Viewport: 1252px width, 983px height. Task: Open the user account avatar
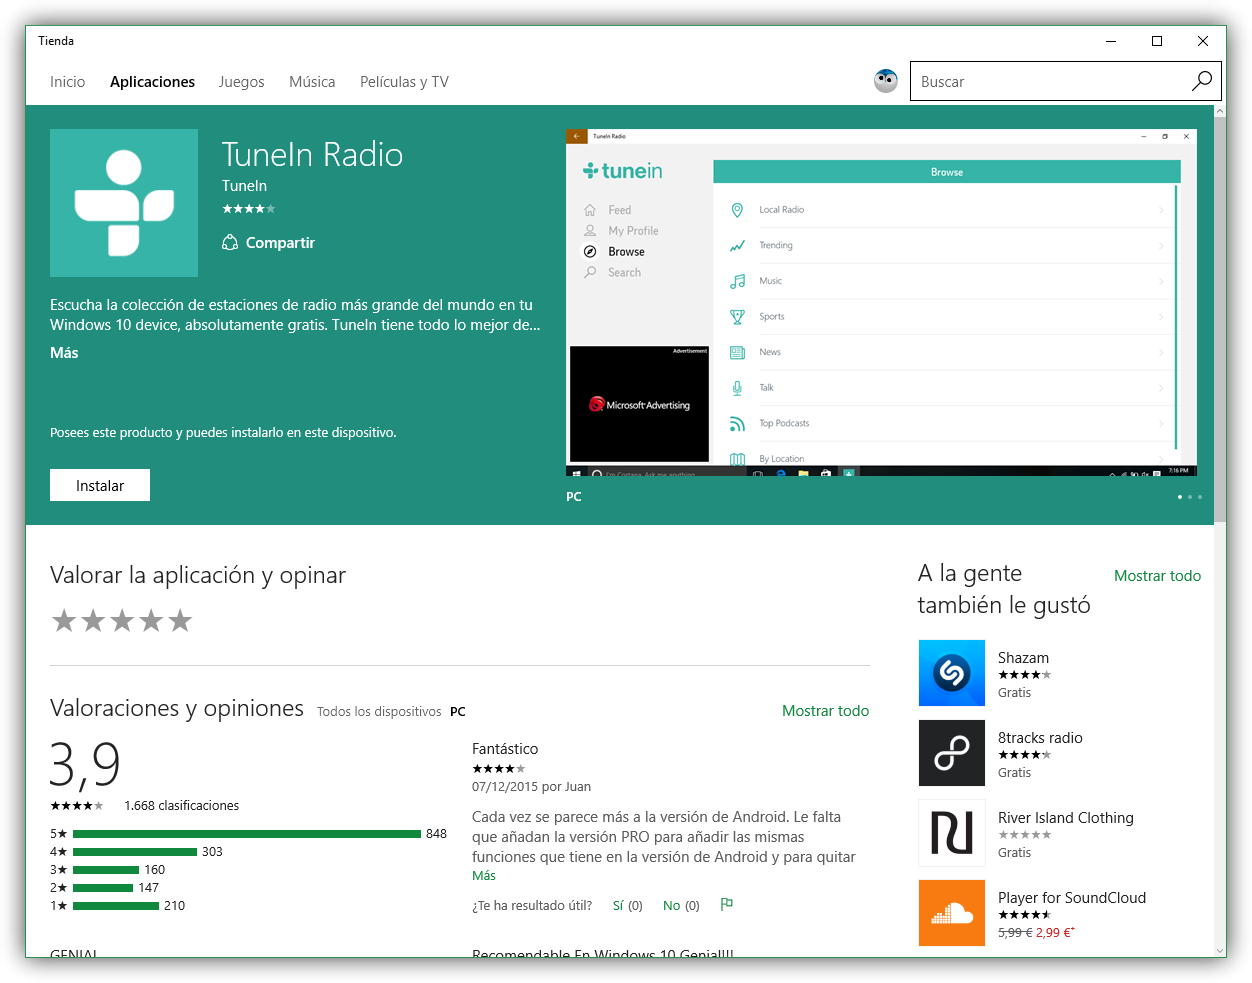pos(886,81)
